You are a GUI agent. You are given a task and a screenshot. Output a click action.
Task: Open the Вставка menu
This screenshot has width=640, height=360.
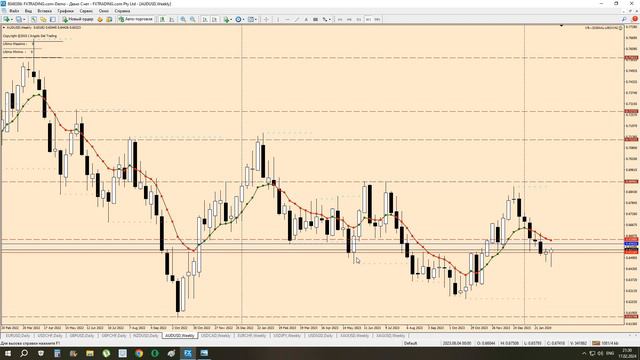pyautogui.click(x=44, y=11)
